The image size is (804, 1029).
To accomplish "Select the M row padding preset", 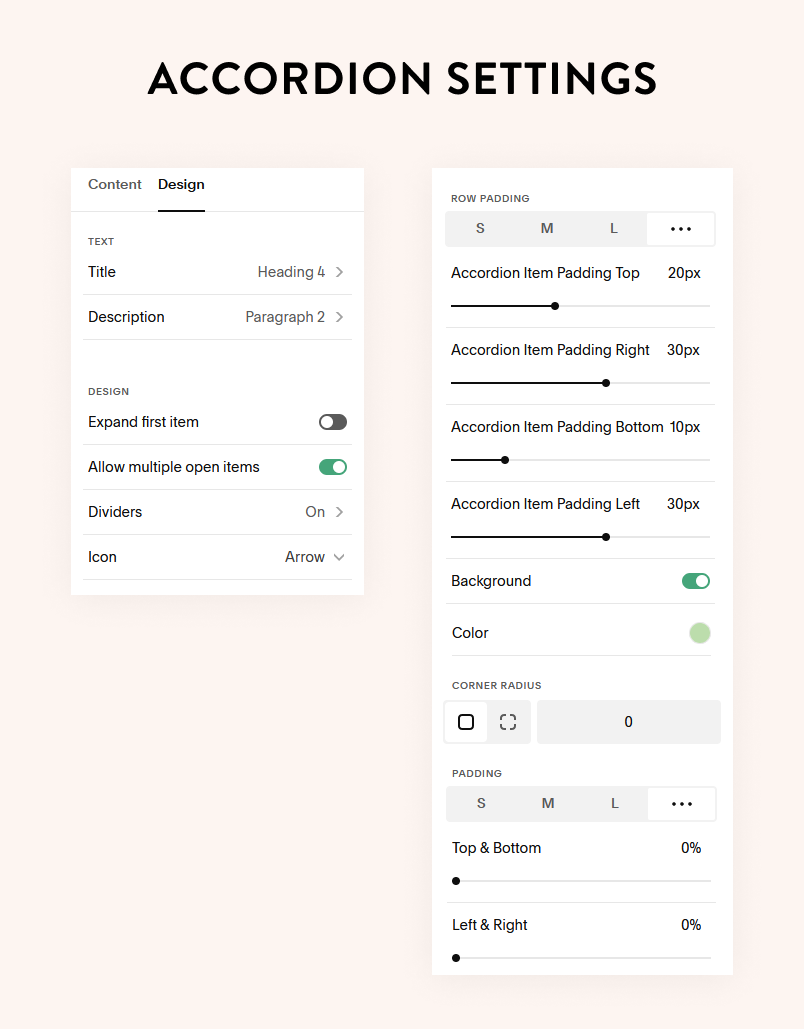I will [x=547, y=229].
